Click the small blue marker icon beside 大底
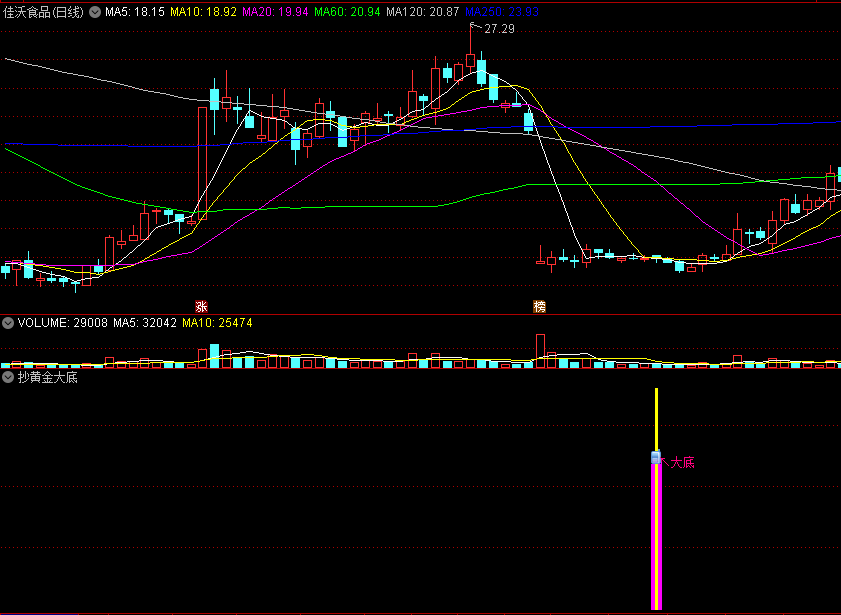The image size is (841, 615). point(656,457)
